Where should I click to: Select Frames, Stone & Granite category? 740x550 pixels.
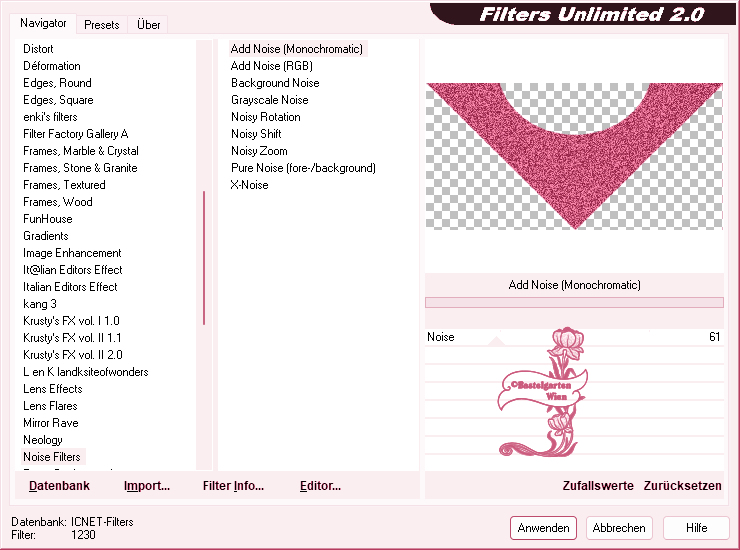(80, 168)
